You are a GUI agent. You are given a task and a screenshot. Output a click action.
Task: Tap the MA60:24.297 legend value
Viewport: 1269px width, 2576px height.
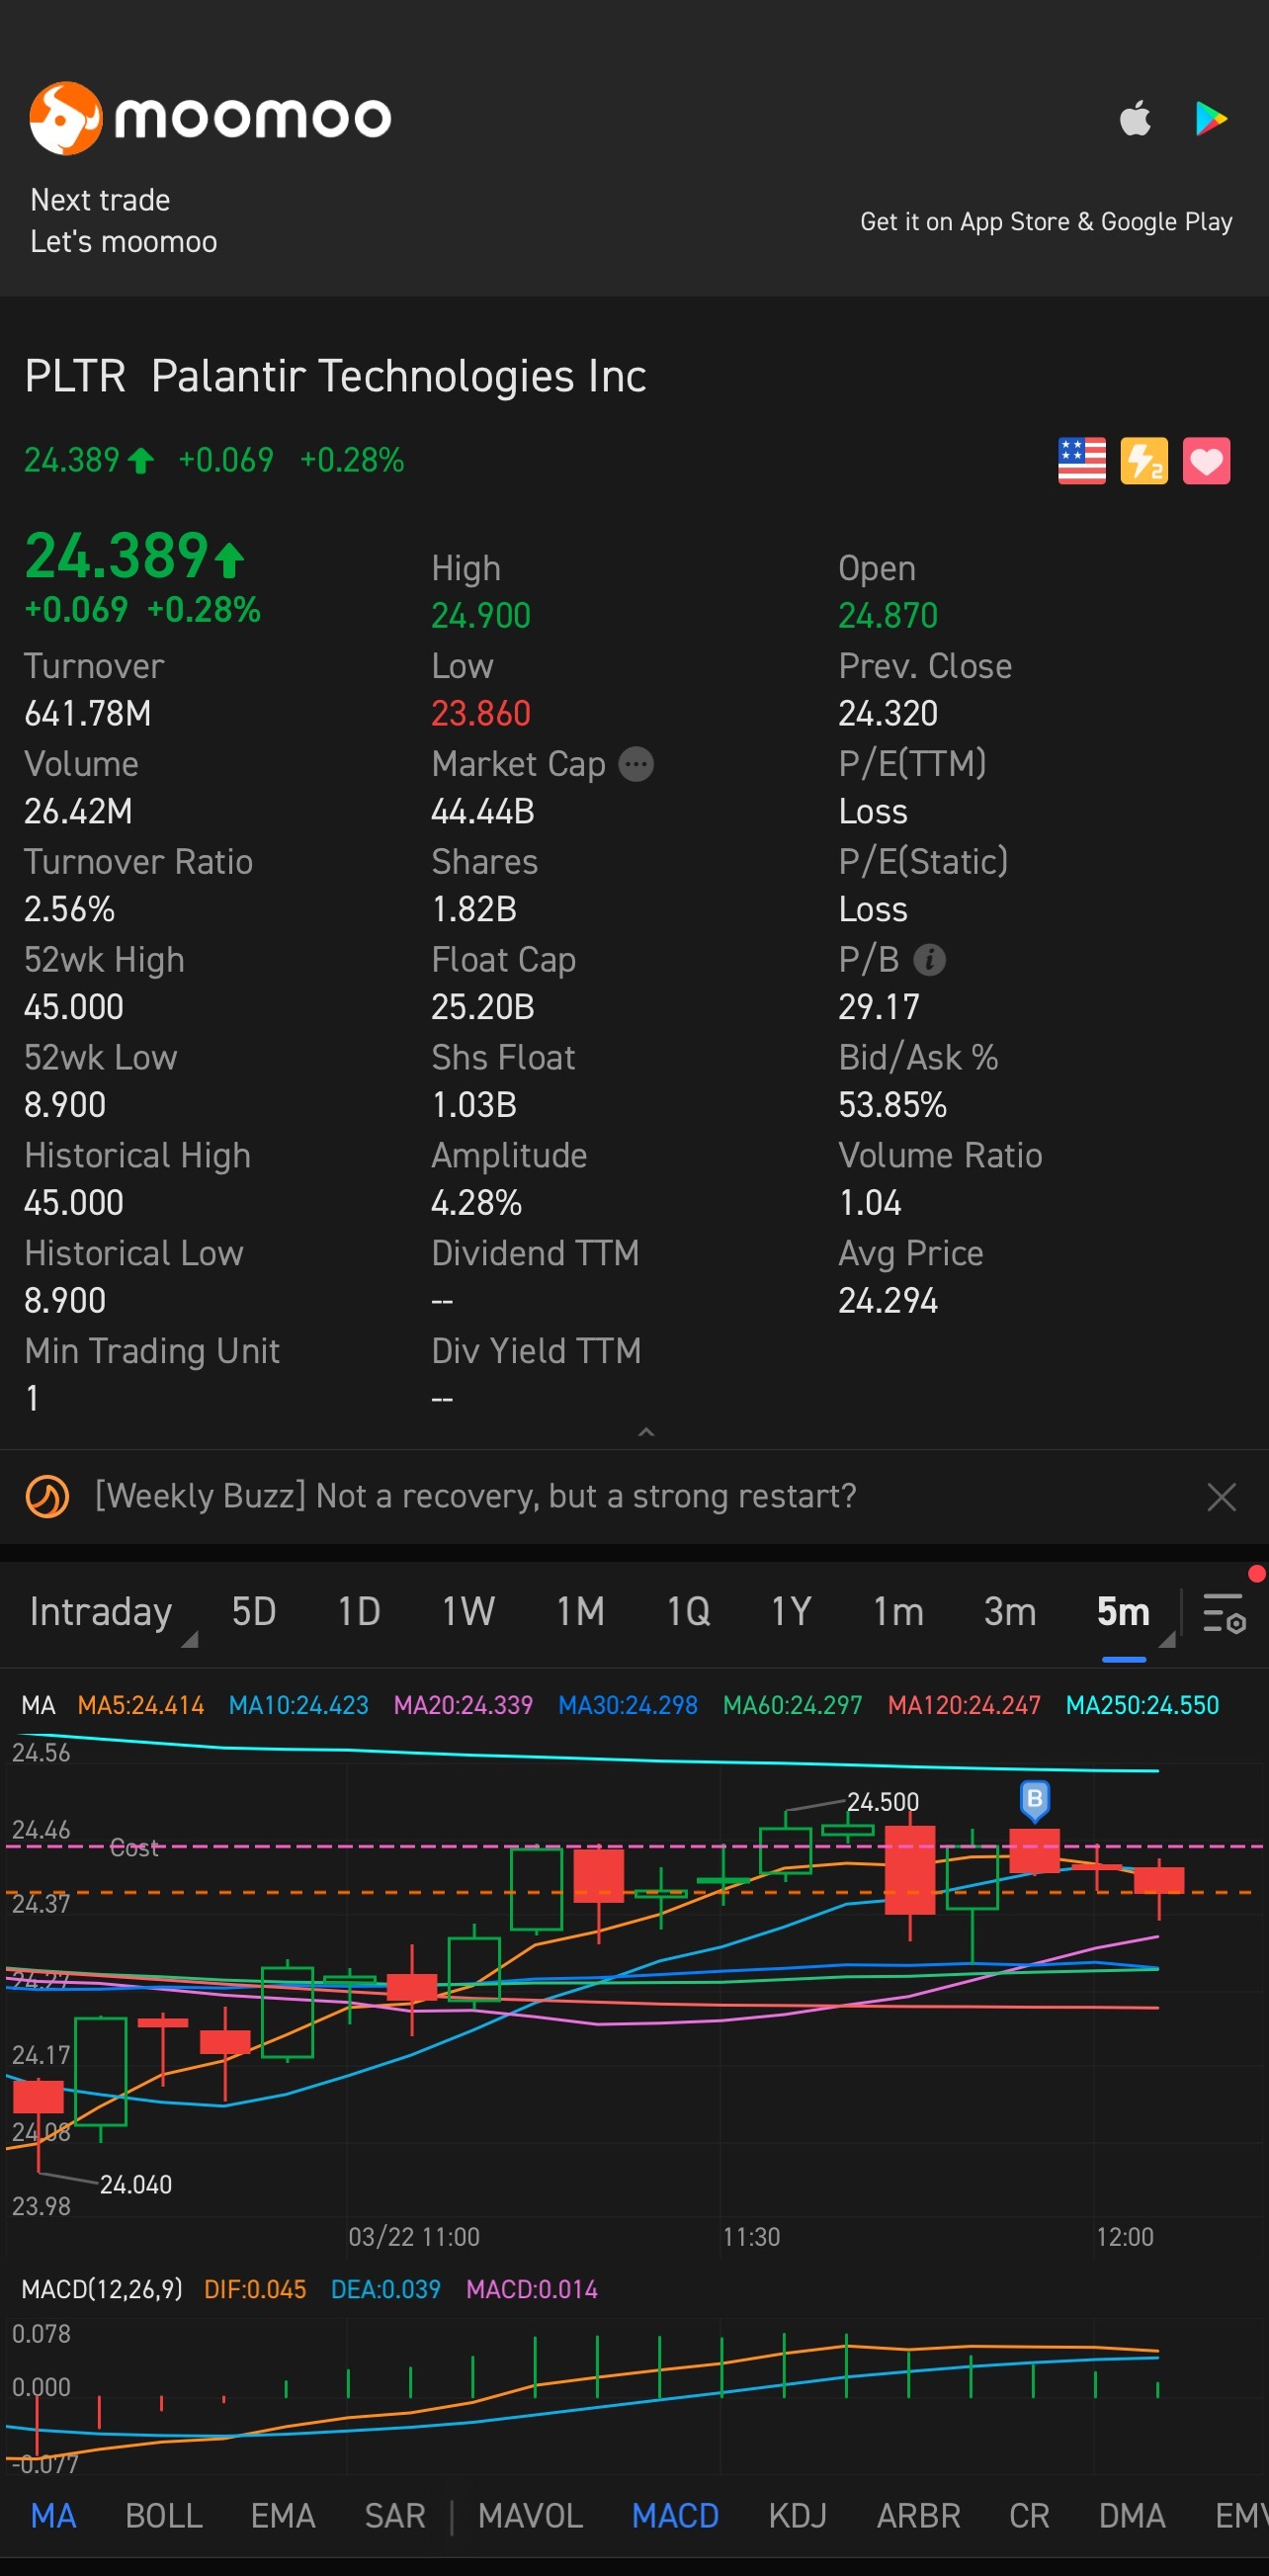[x=792, y=1705]
